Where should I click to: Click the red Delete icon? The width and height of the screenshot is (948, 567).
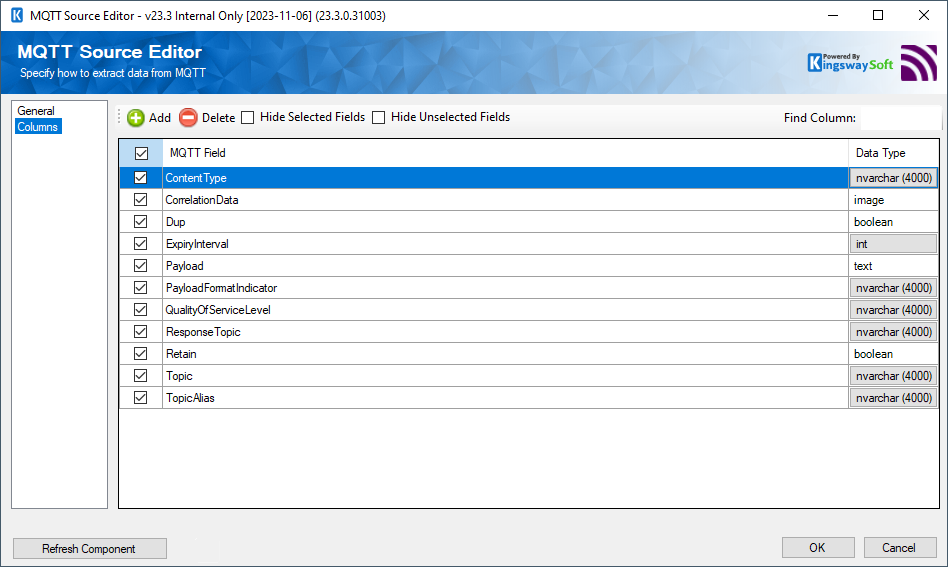188,117
